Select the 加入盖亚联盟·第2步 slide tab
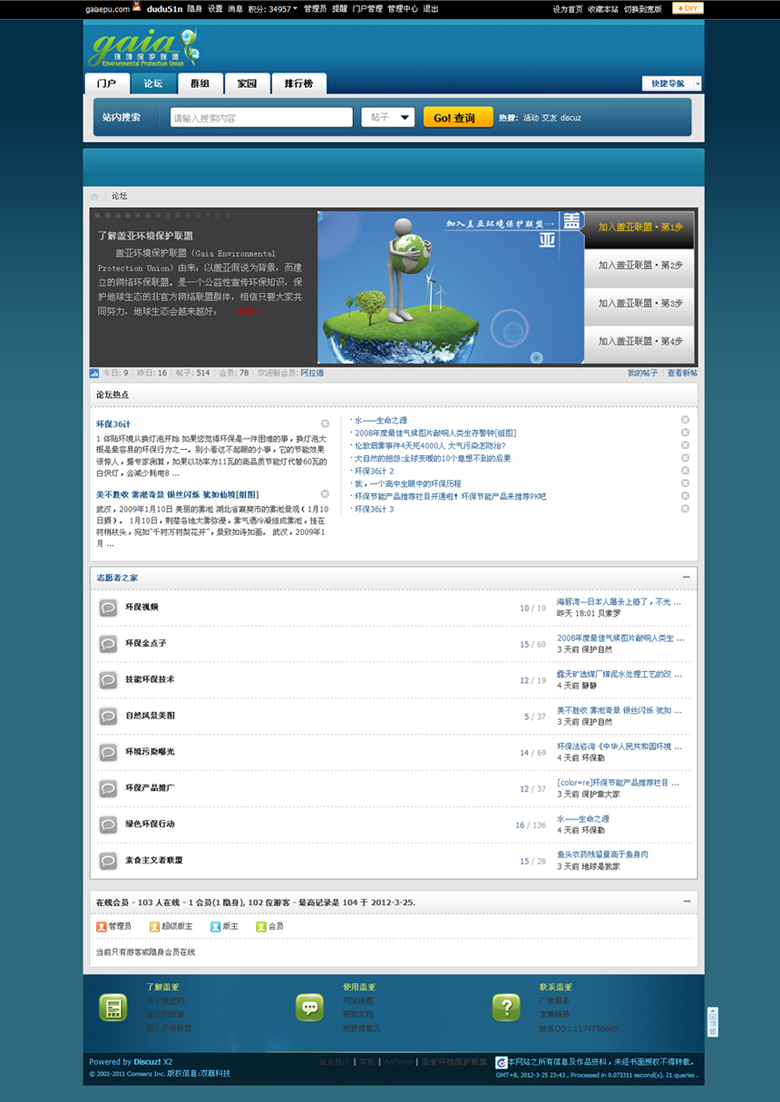 pyautogui.click(x=639, y=266)
